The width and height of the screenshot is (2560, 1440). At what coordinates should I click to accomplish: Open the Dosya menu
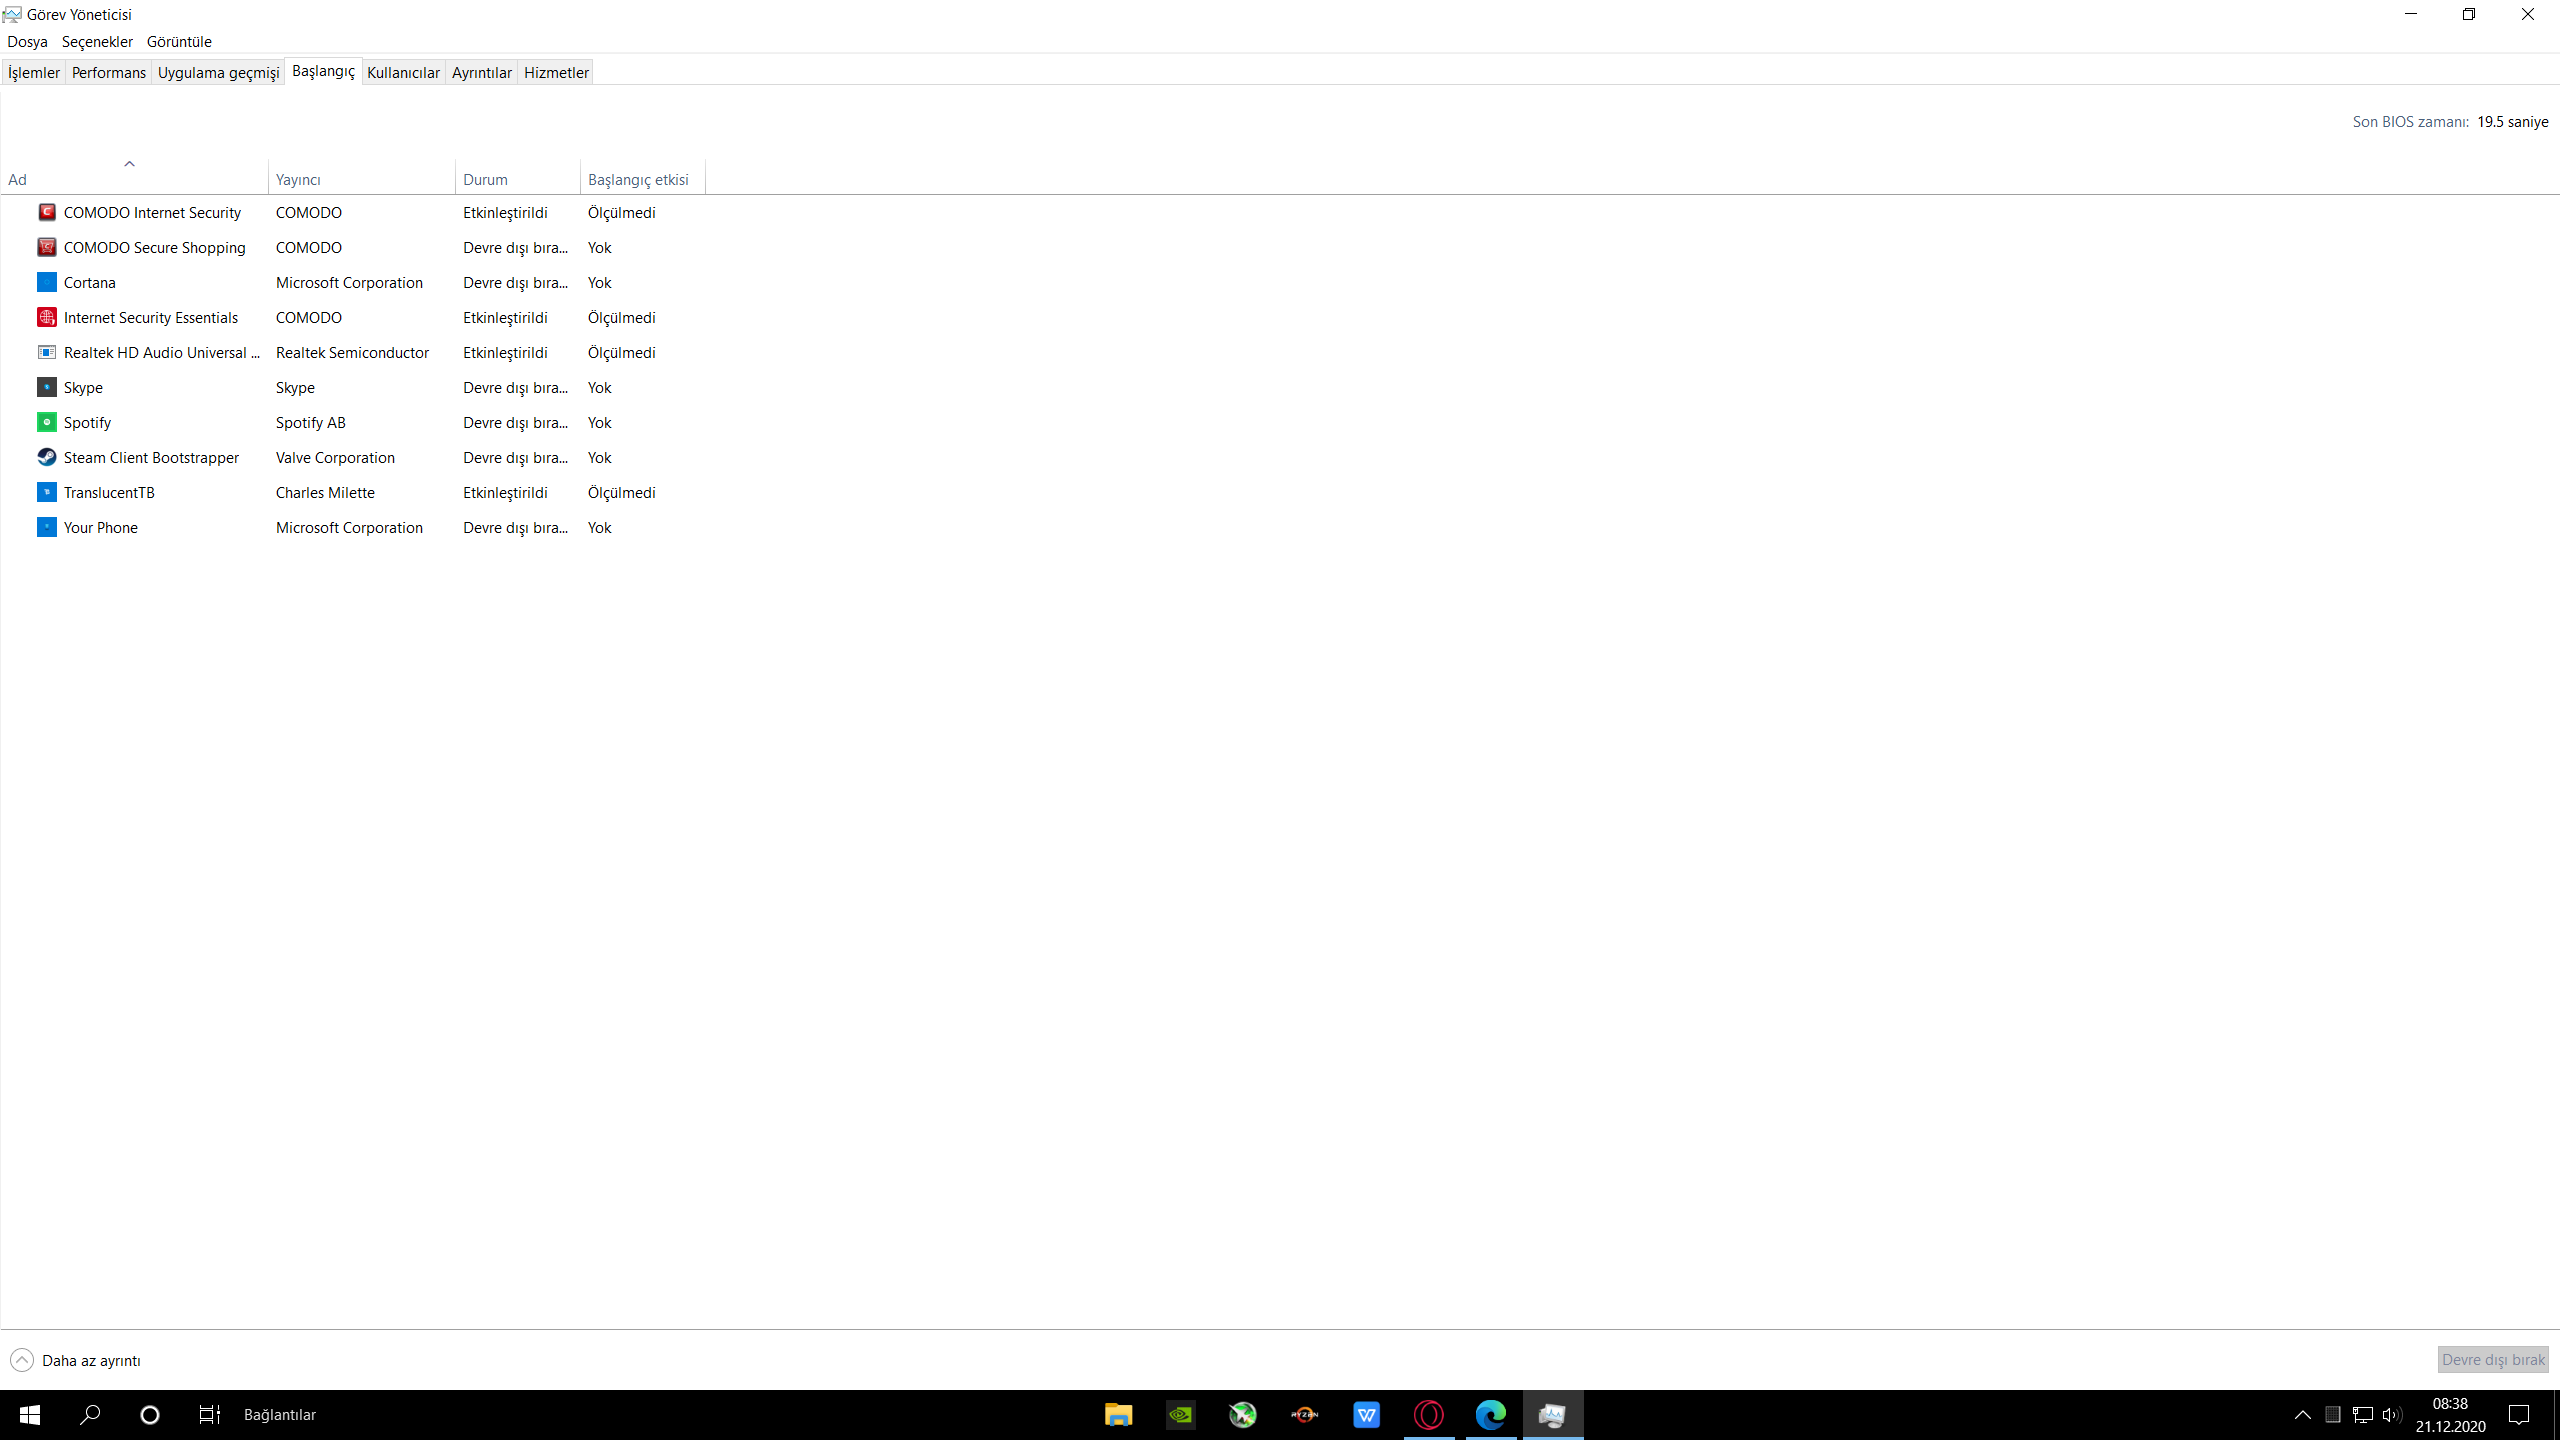click(27, 41)
